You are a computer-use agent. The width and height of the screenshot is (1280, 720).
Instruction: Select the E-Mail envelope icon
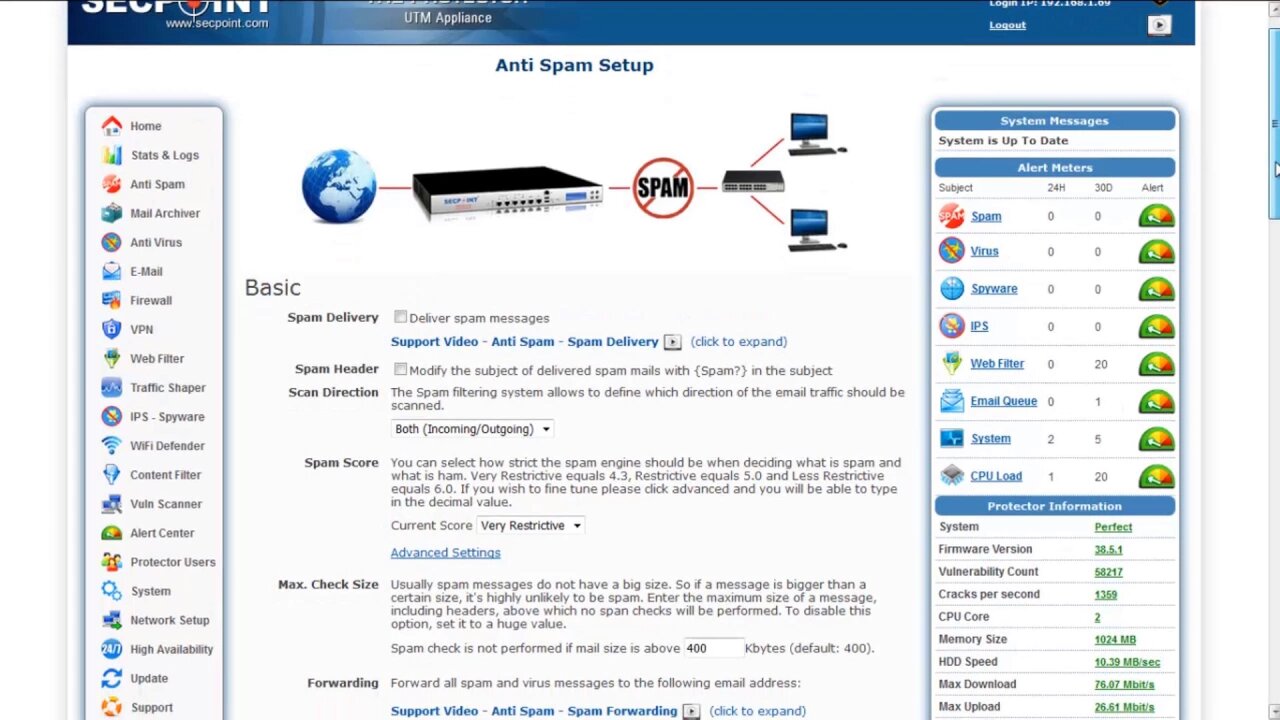(111, 271)
